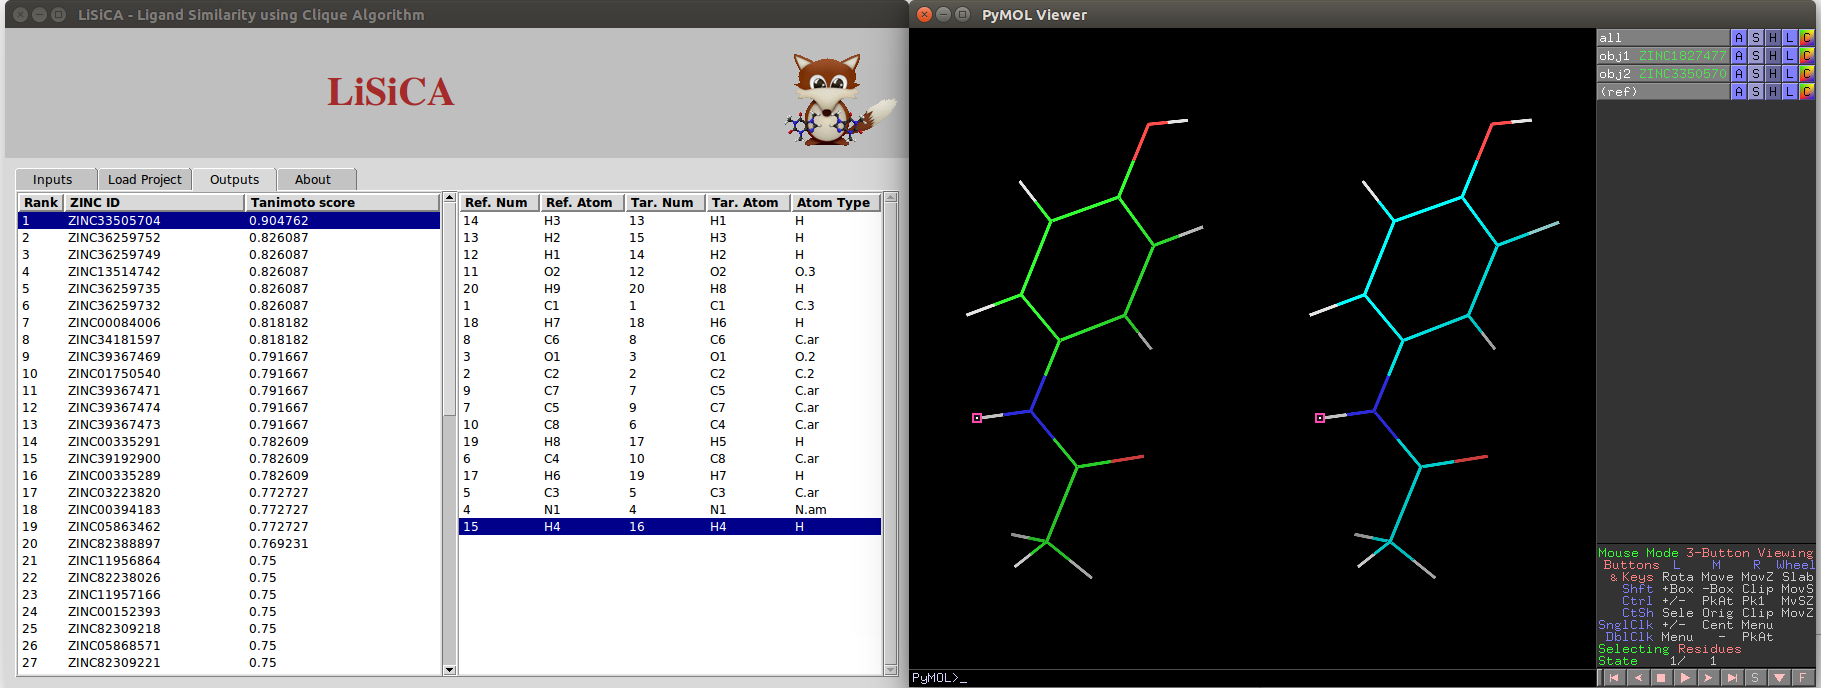Image resolution: width=1821 pixels, height=688 pixels.
Task: Click the Stop button in PyMOL playback bar
Action: [1661, 678]
